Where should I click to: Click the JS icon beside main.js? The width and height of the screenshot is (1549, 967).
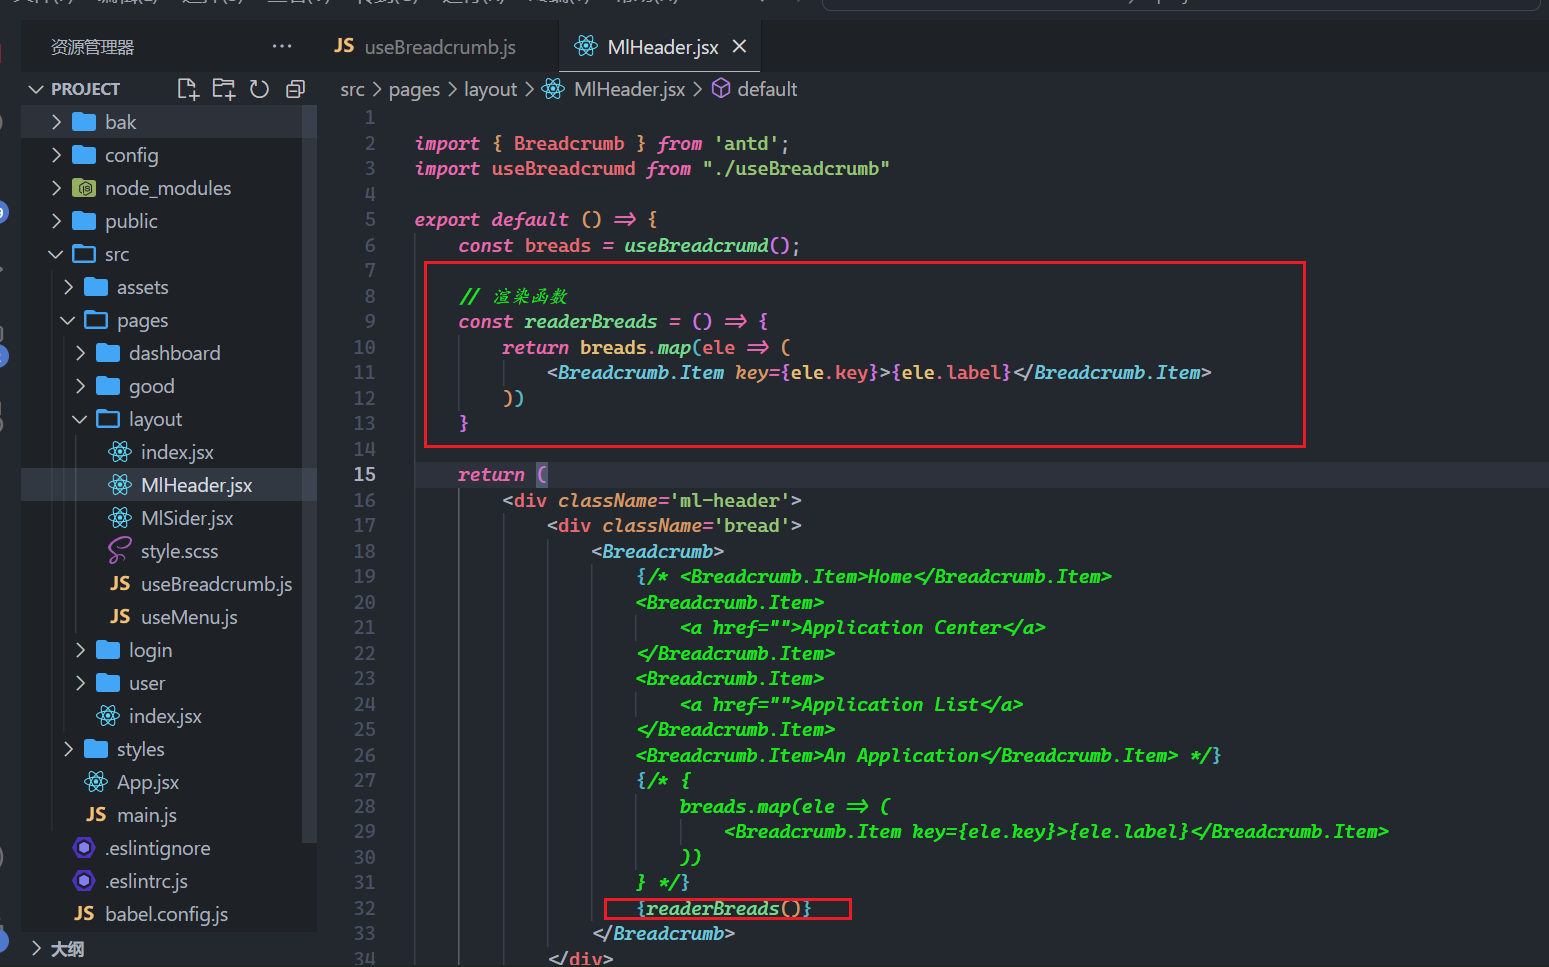(96, 815)
